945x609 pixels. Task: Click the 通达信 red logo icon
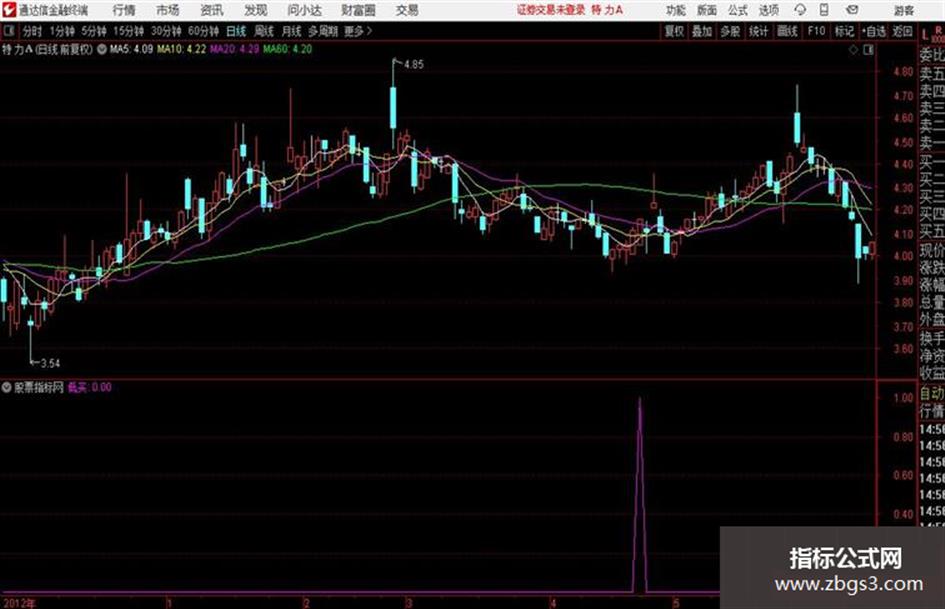(9, 10)
